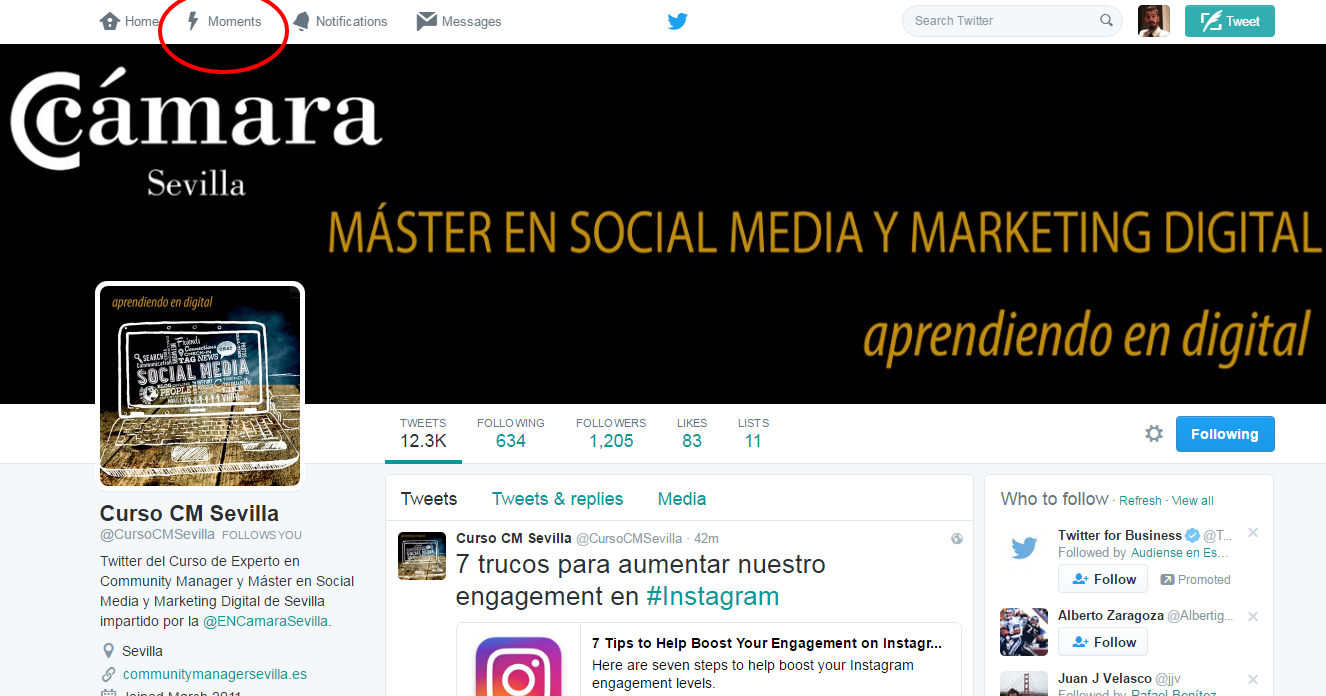
Task: Click the @CursoCMSevilla handle under profile name
Action: click(157, 535)
